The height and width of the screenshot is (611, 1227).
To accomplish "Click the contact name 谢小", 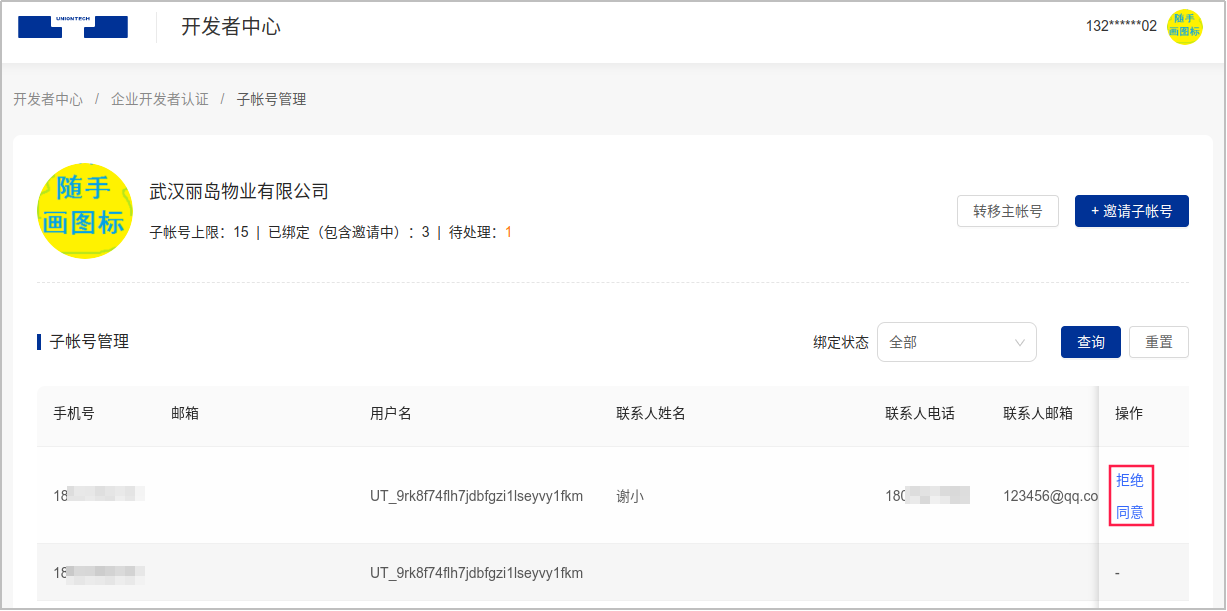I will (630, 495).
